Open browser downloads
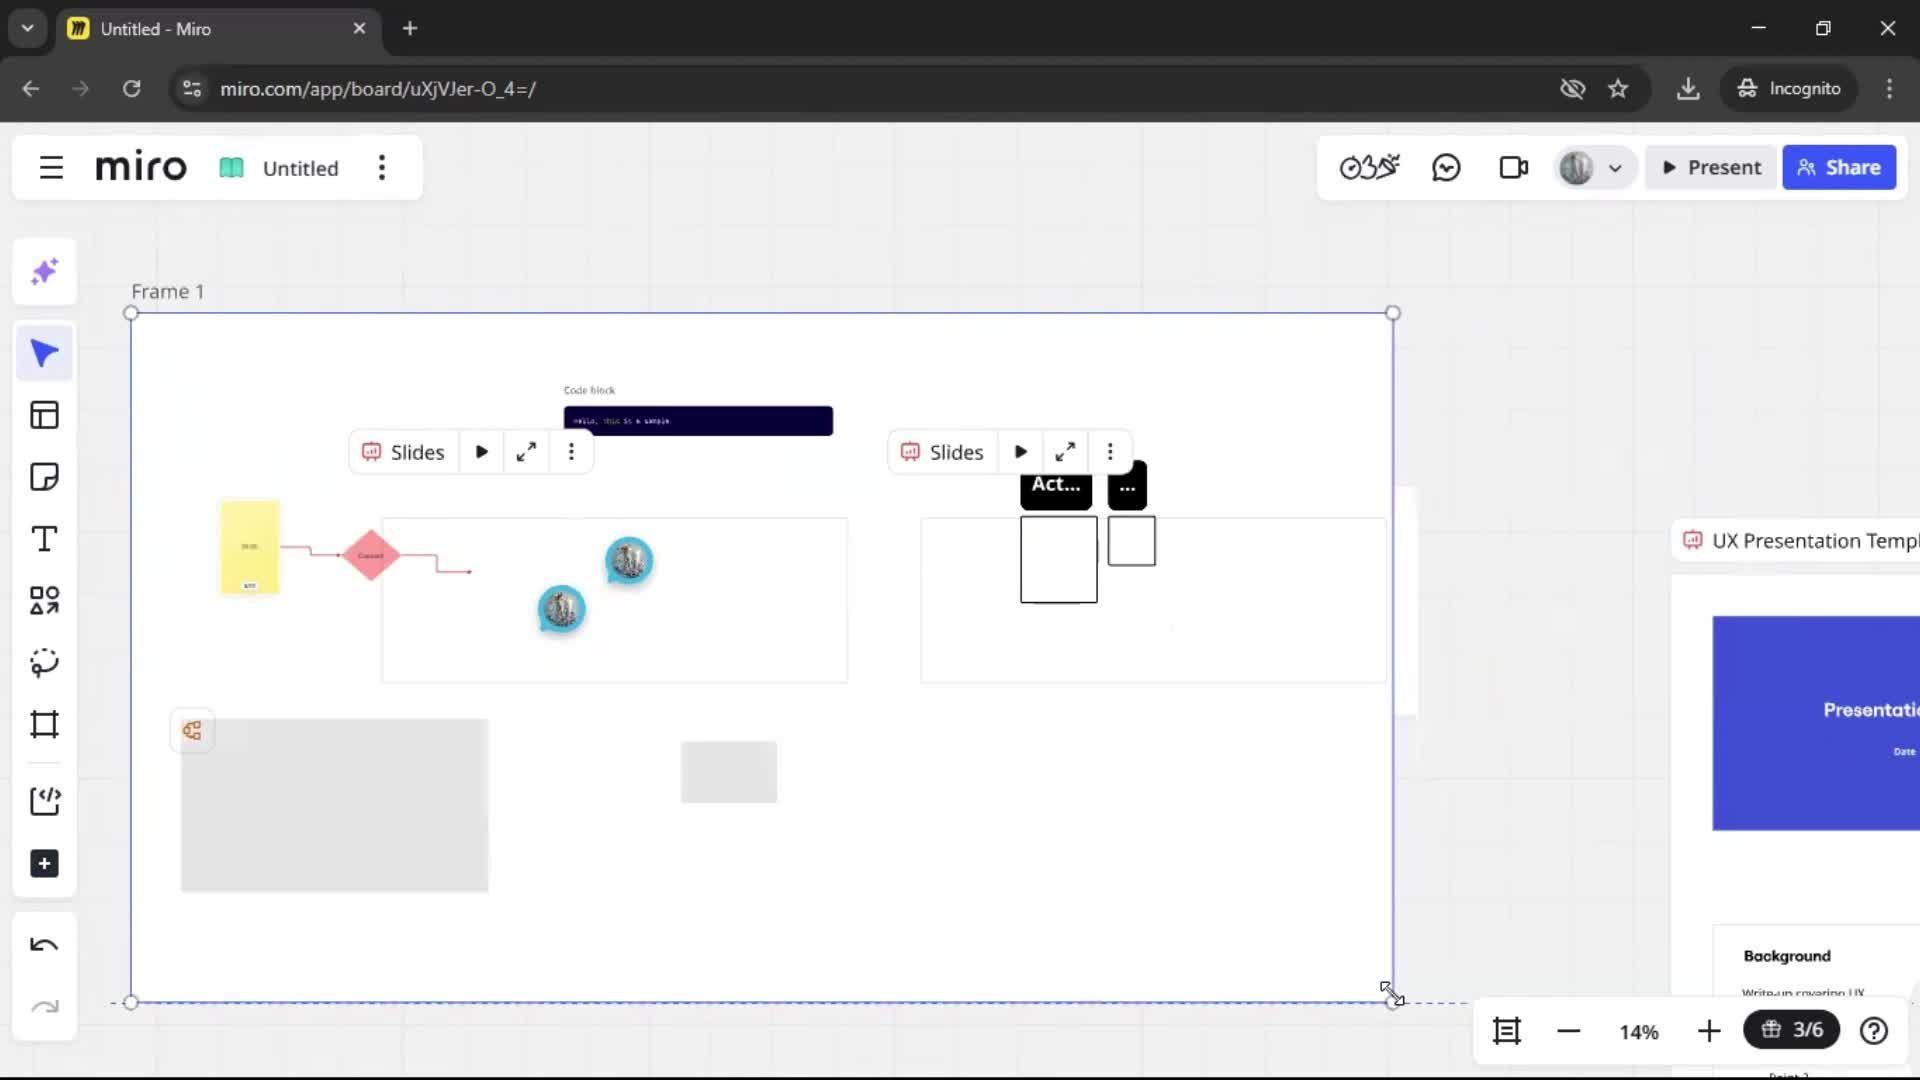Screen dimensions: 1920x1080 coord(1688,89)
